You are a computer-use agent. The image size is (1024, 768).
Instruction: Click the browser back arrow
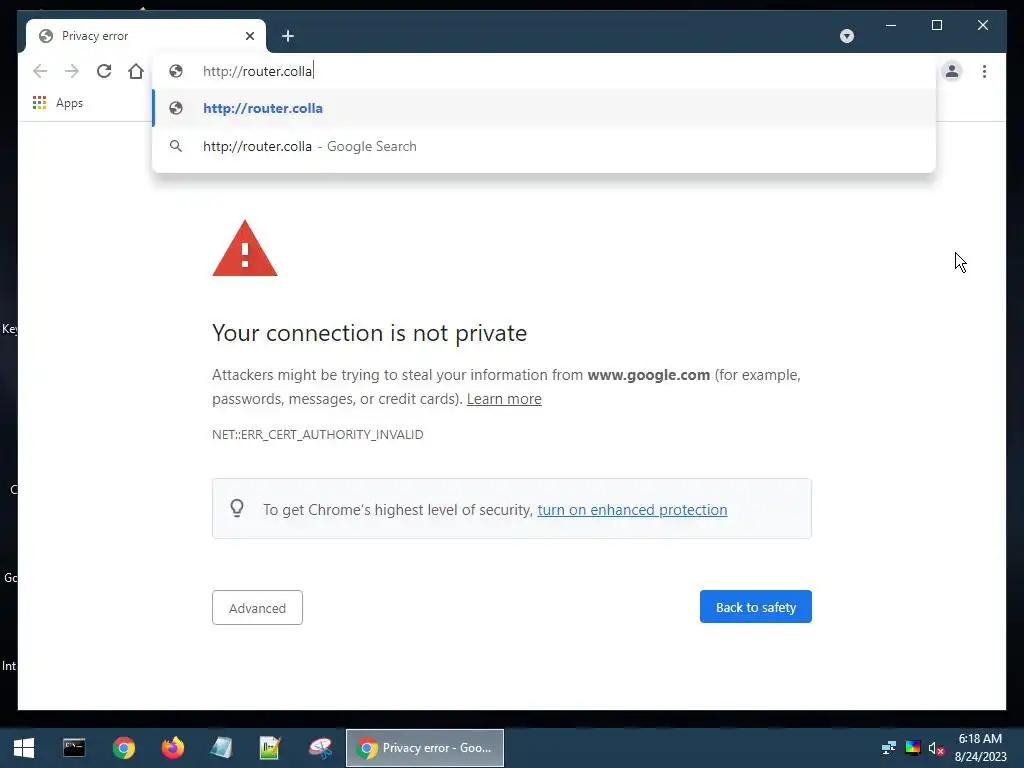pyautogui.click(x=40, y=71)
